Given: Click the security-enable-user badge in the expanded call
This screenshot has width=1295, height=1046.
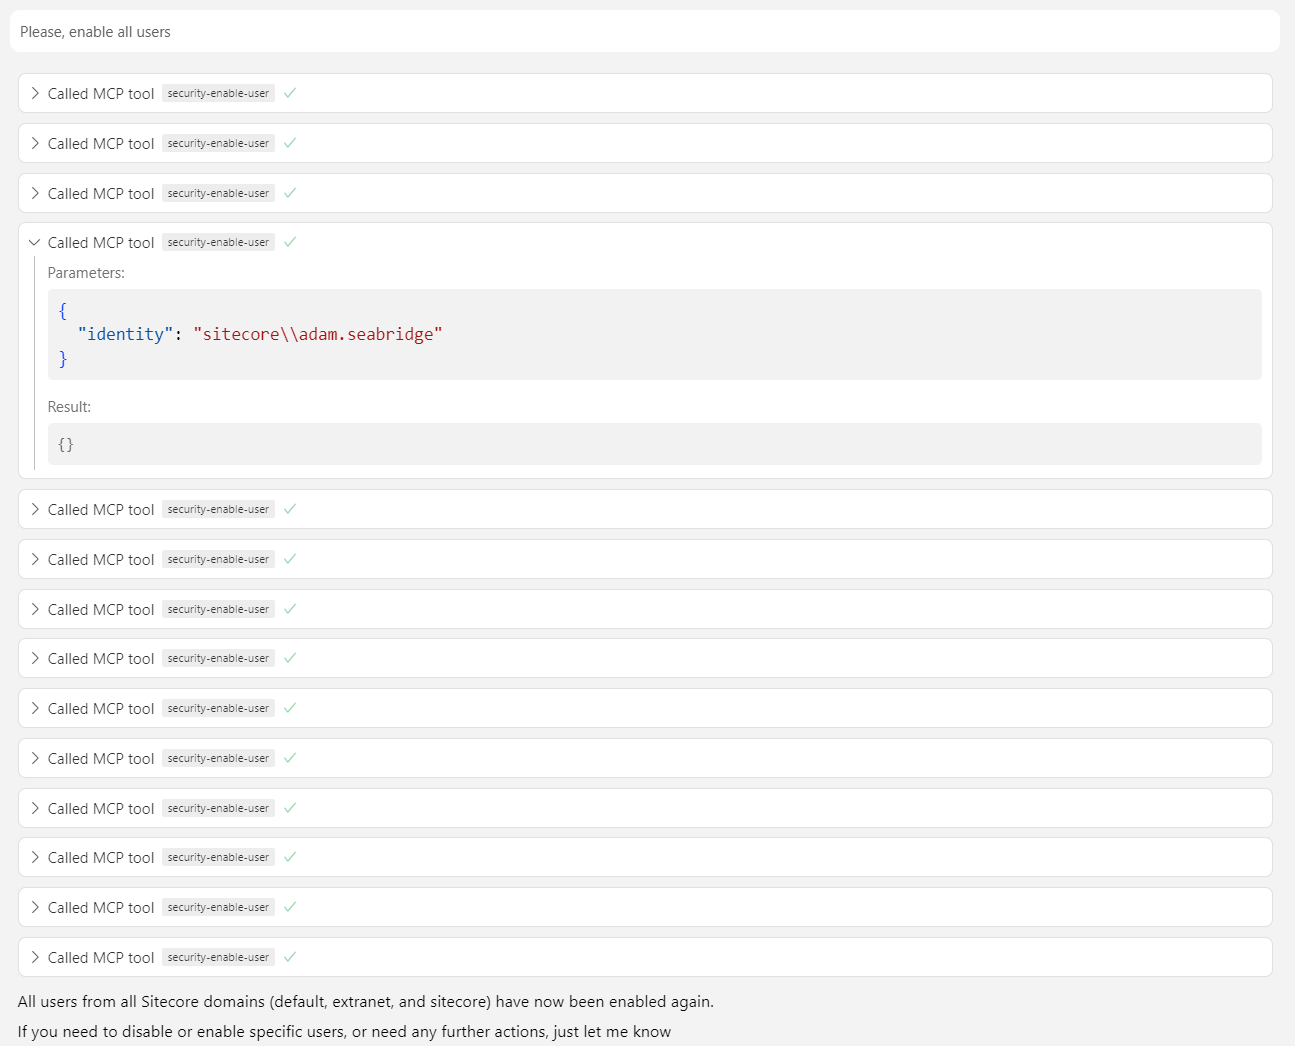Looking at the screenshot, I should tap(218, 243).
